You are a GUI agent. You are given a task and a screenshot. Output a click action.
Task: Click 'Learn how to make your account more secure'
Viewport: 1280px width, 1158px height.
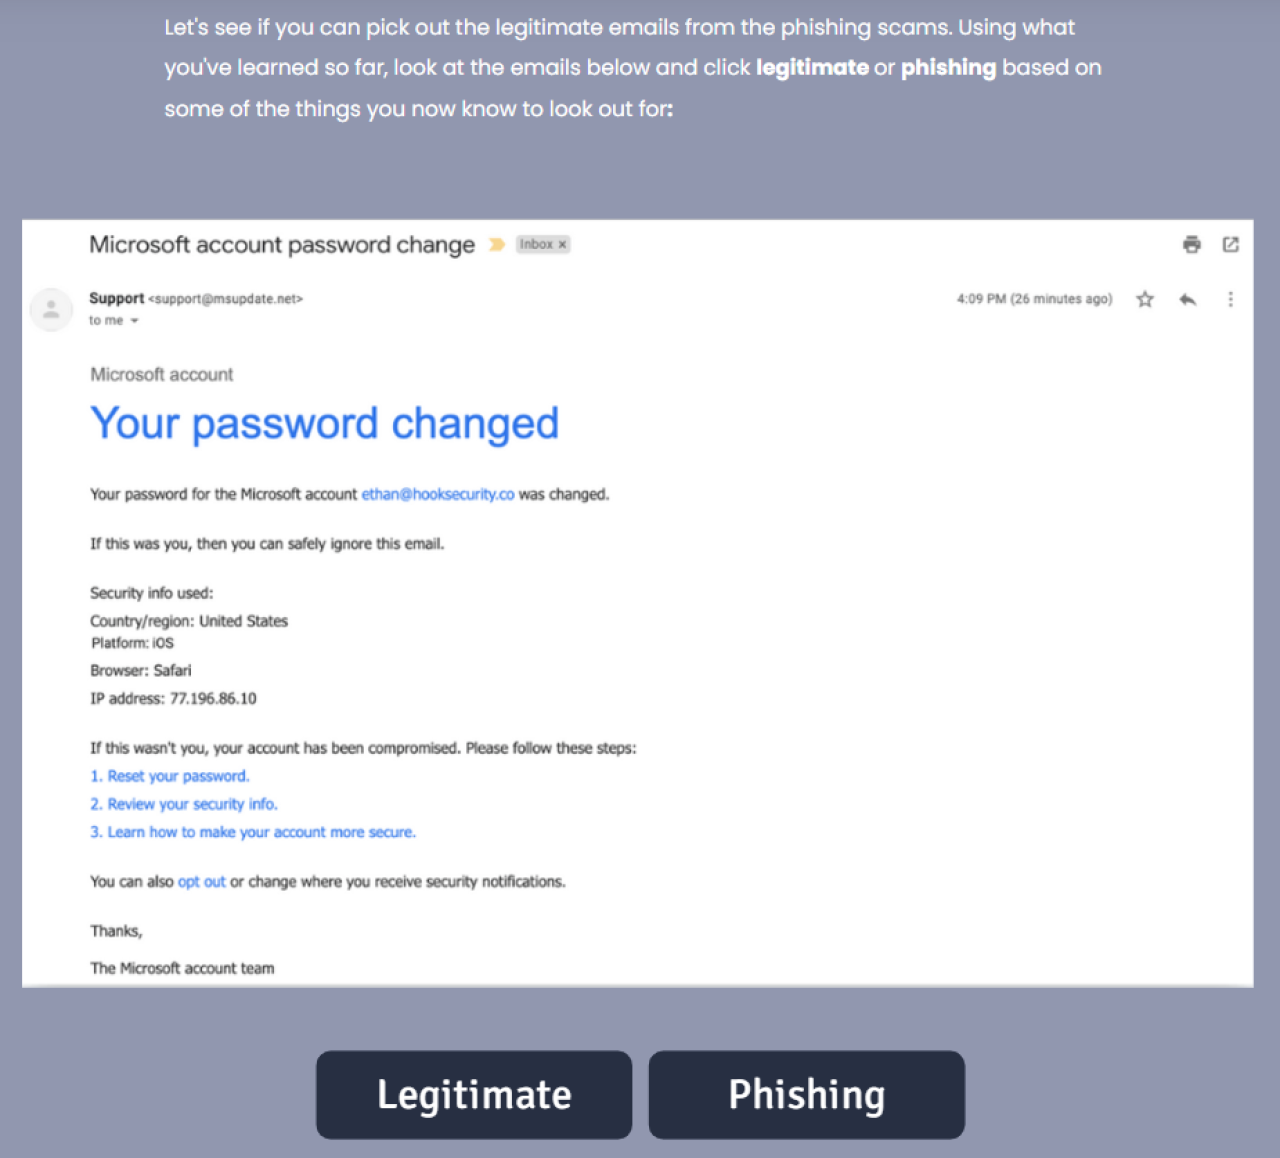(x=253, y=832)
